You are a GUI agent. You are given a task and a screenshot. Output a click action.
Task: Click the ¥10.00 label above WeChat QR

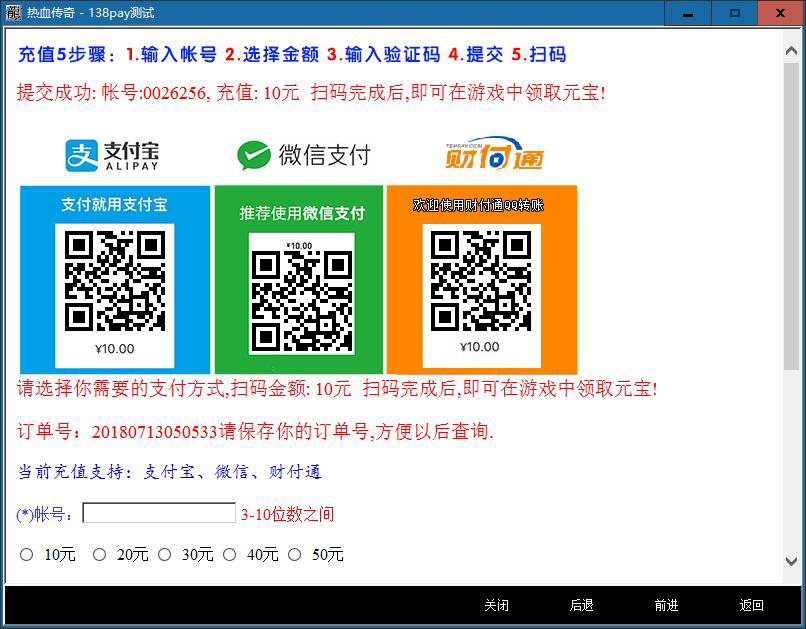pyautogui.click(x=299, y=246)
